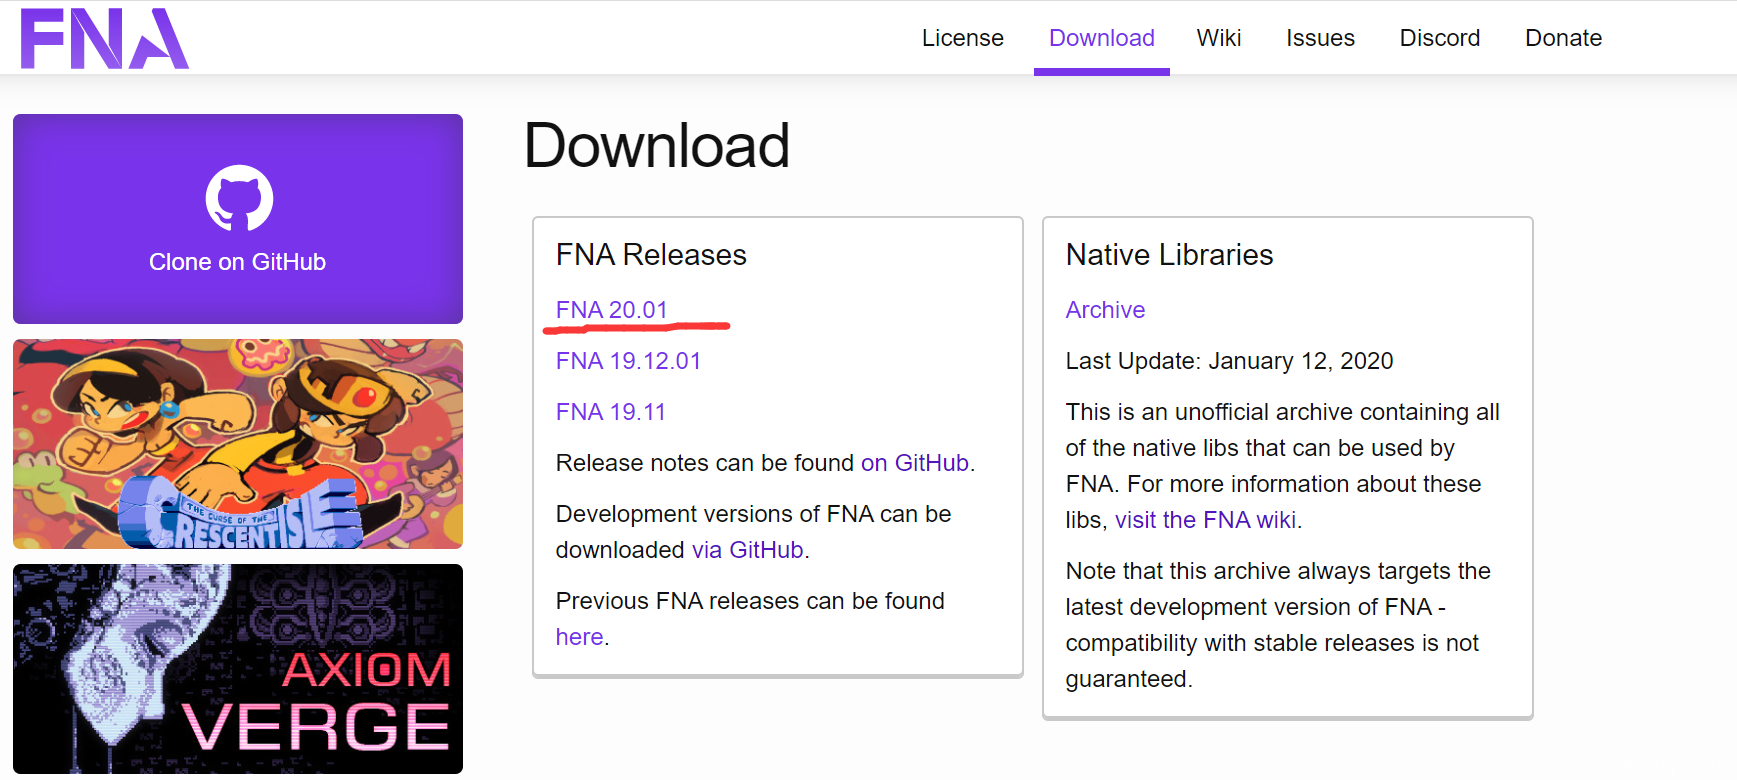The image size is (1737, 780).
Task: Open the Native Libraries Archive link
Action: pyautogui.click(x=1105, y=310)
